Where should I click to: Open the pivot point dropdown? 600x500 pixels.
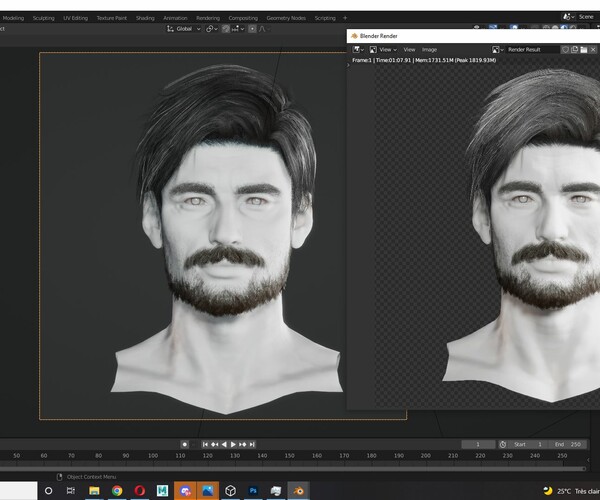212,29
